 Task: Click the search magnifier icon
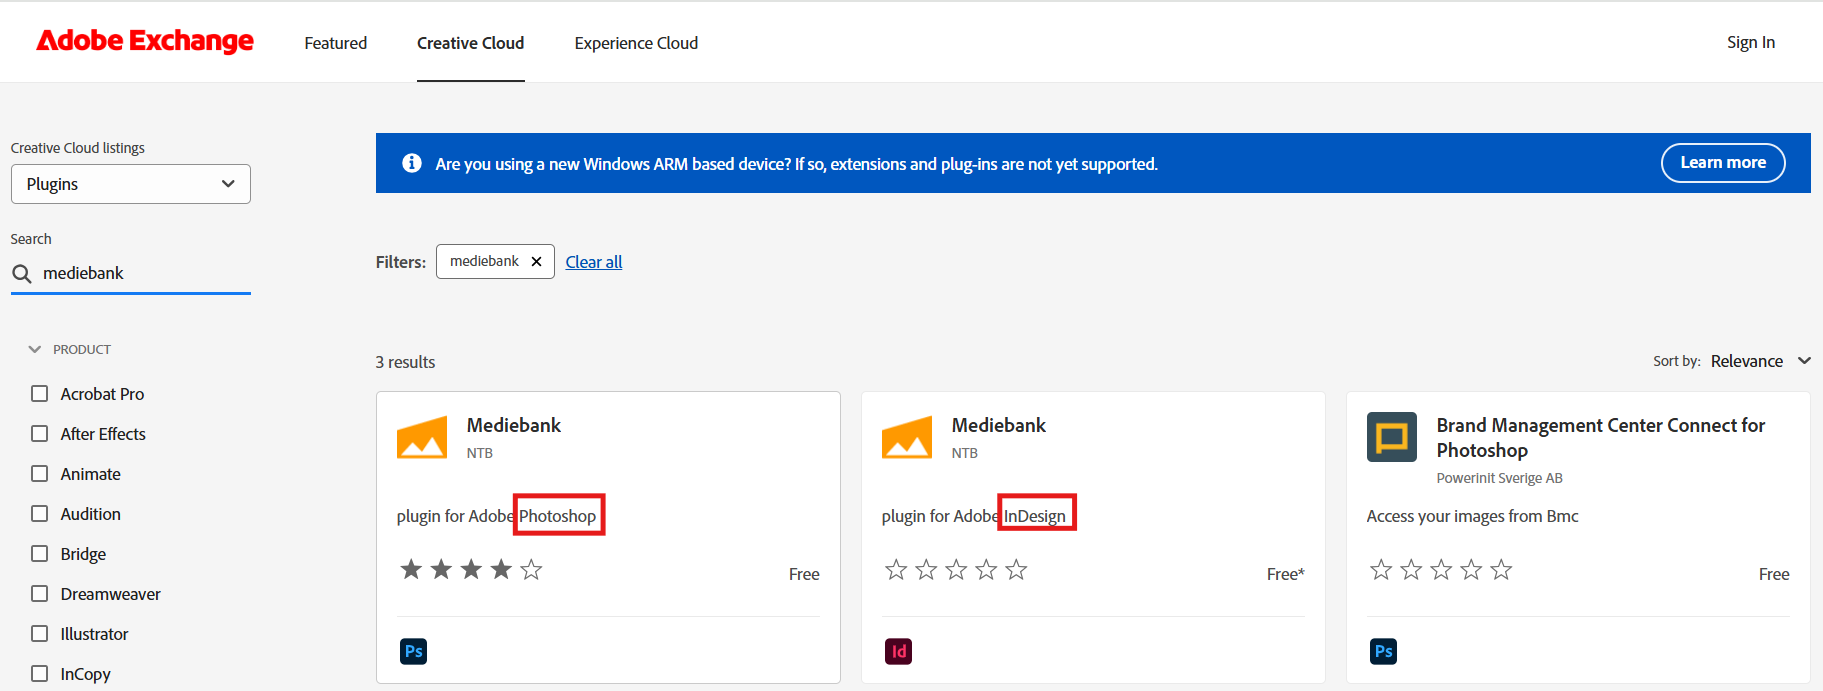(22, 274)
